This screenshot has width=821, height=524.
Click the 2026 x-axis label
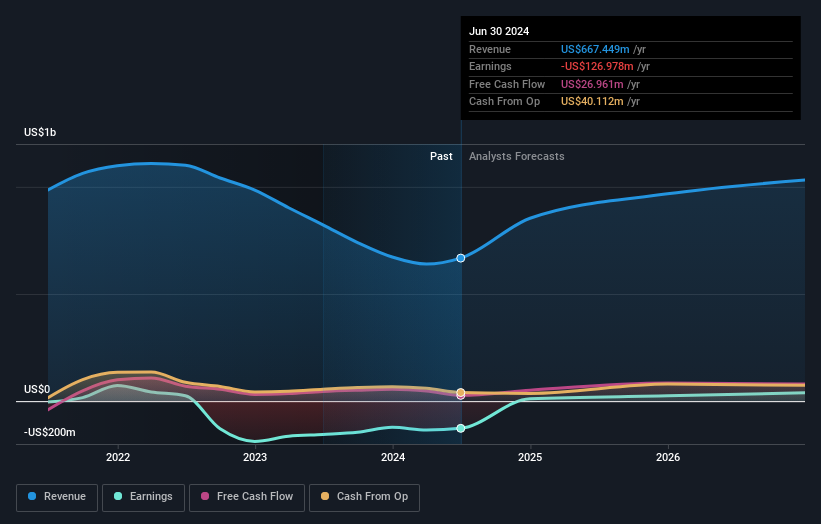coord(668,457)
